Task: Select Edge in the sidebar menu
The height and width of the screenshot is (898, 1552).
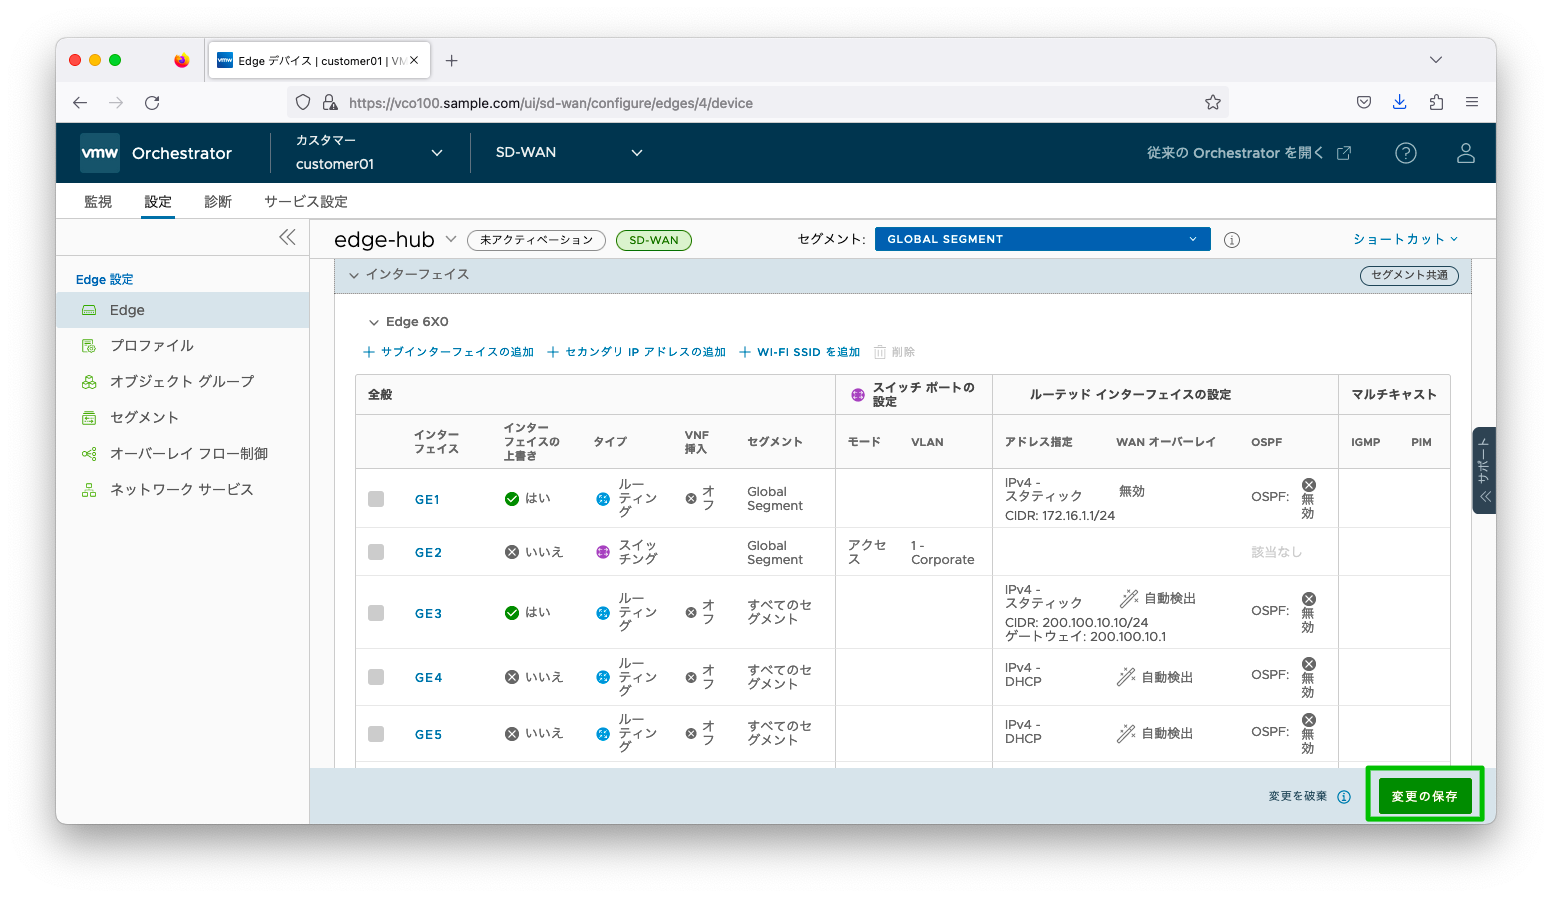Action: coord(182,310)
